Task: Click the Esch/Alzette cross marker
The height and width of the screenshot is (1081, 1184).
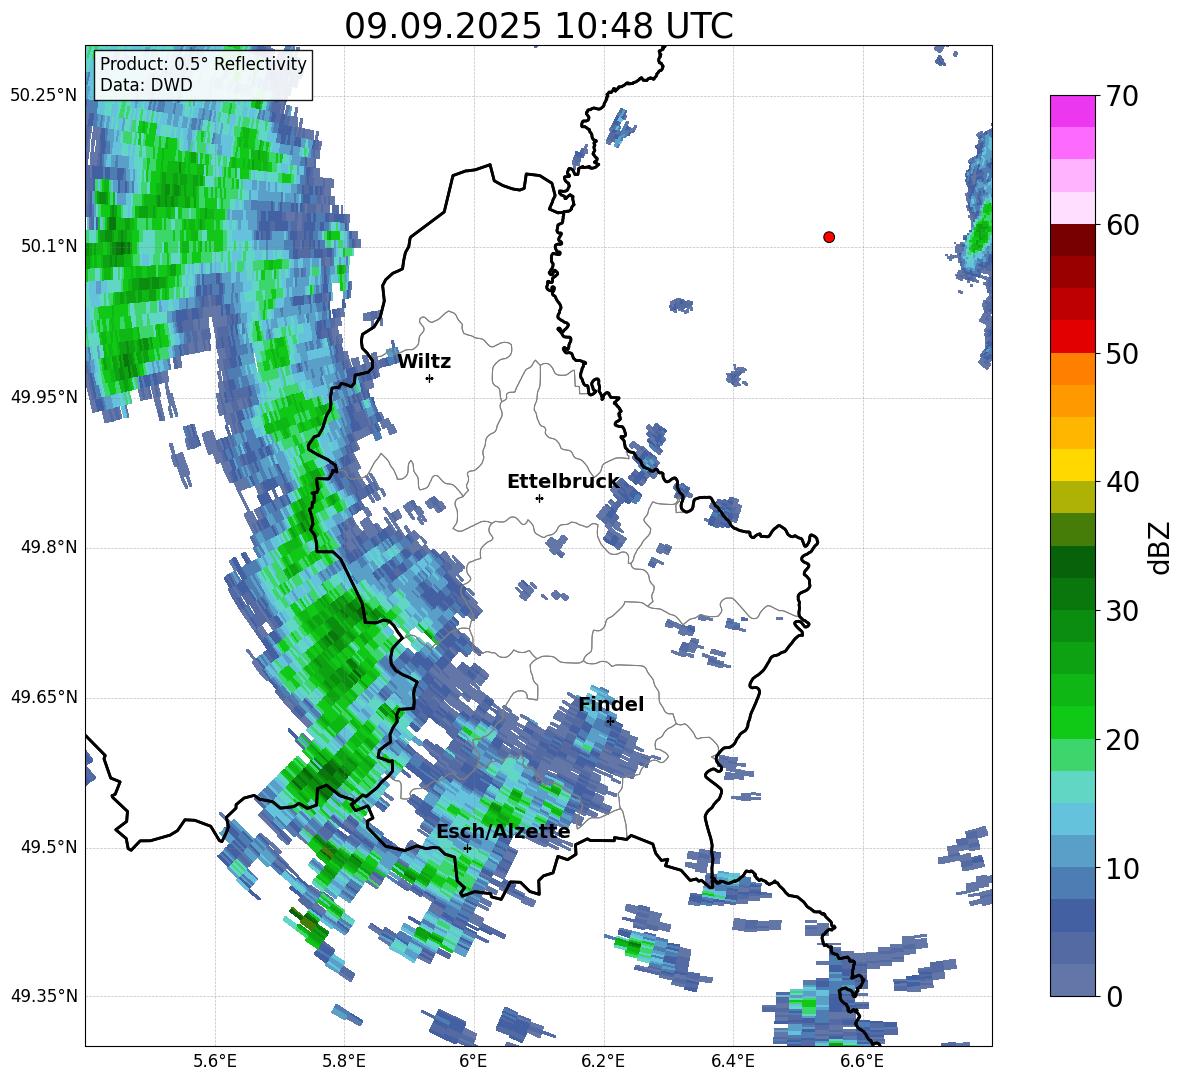Action: (x=467, y=848)
